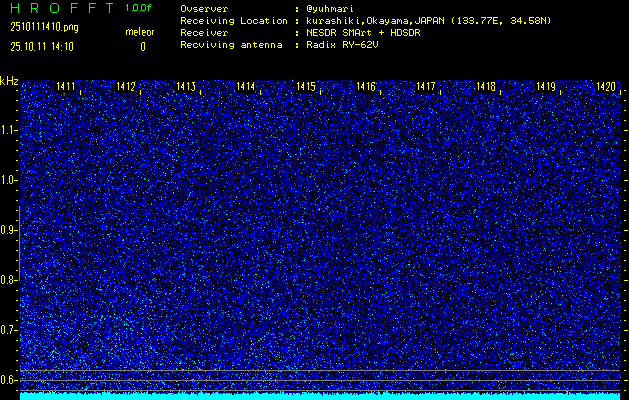
Task: Select the 0.7 kHz frequency label
Action: tap(9, 329)
